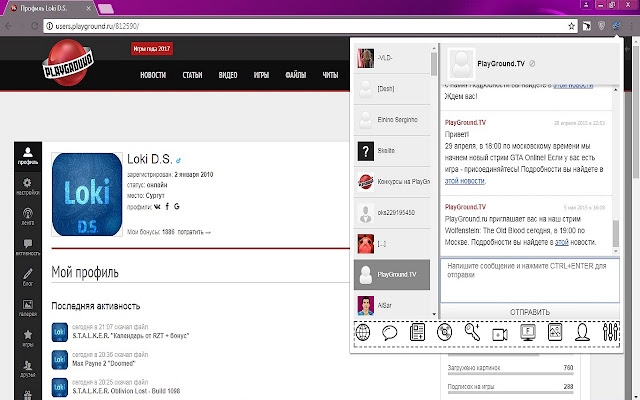Bookmark page with the star icon

tap(571, 26)
